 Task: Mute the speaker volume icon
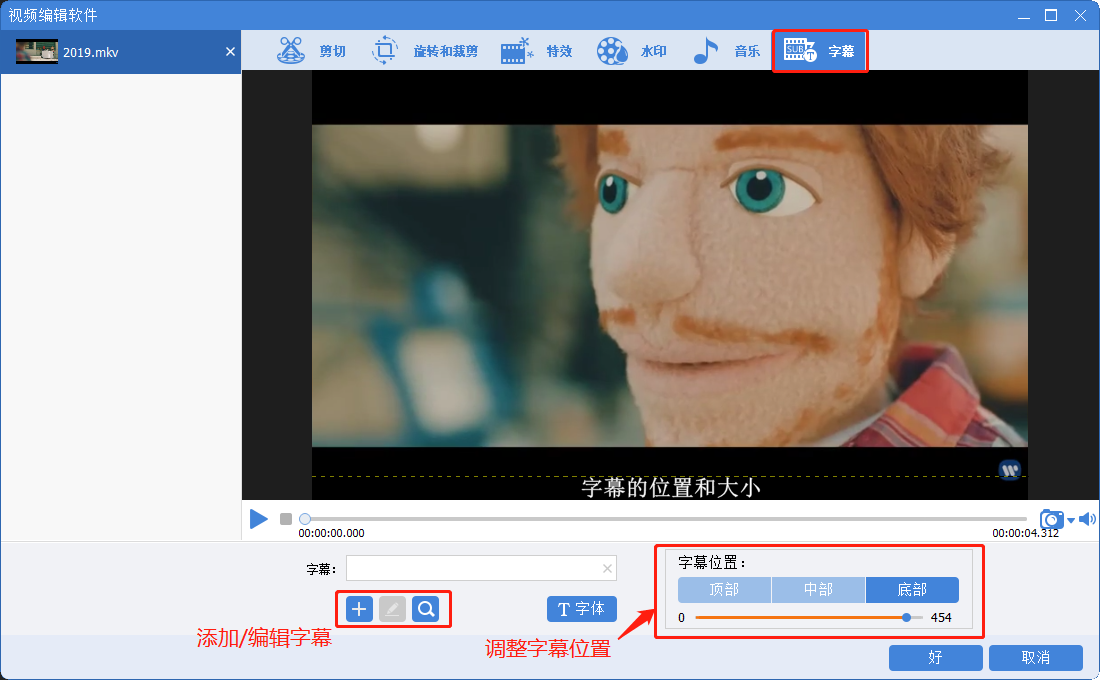pyautogui.click(x=1087, y=519)
